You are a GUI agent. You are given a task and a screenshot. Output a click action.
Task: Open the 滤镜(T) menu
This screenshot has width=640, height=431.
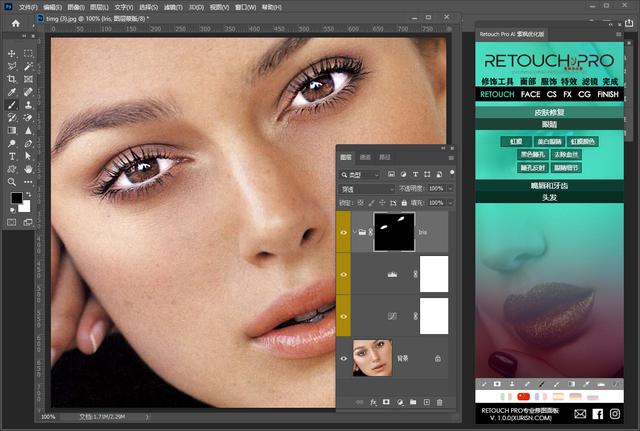coord(173,7)
